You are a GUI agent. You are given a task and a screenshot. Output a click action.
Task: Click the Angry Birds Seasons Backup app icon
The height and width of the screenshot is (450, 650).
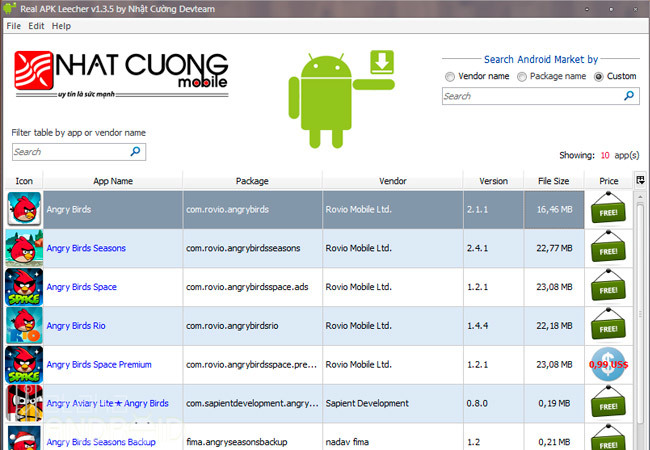tap(24, 438)
